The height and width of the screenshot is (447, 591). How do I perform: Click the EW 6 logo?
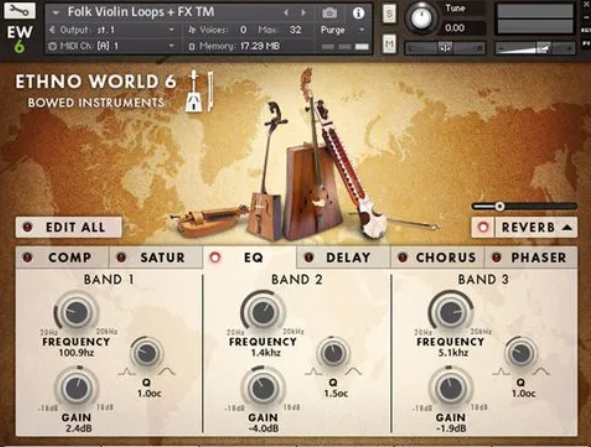coord(19,39)
